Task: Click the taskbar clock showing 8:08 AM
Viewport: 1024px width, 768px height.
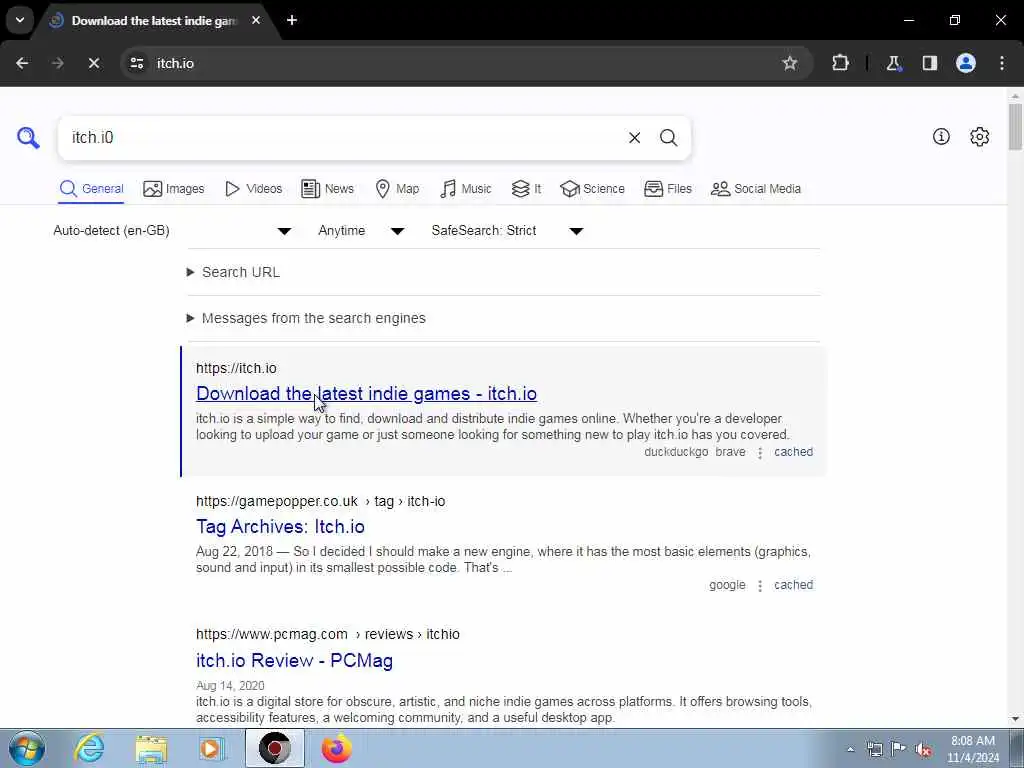Action: coord(973,749)
